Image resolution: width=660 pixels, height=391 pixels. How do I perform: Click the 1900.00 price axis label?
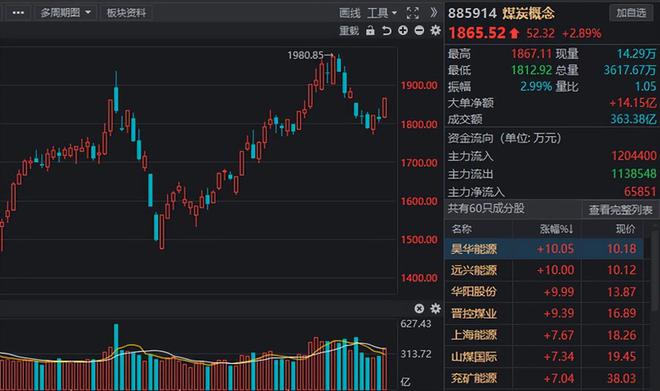419,85
